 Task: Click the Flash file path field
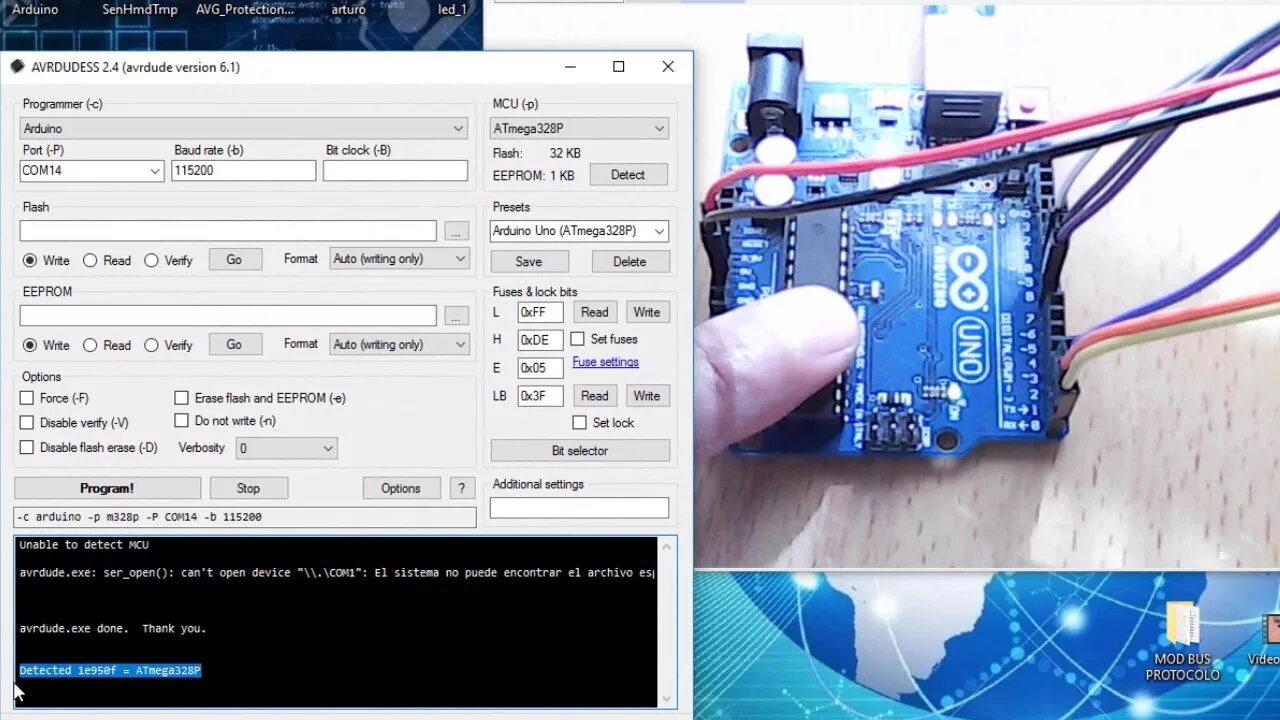pyautogui.click(x=228, y=231)
